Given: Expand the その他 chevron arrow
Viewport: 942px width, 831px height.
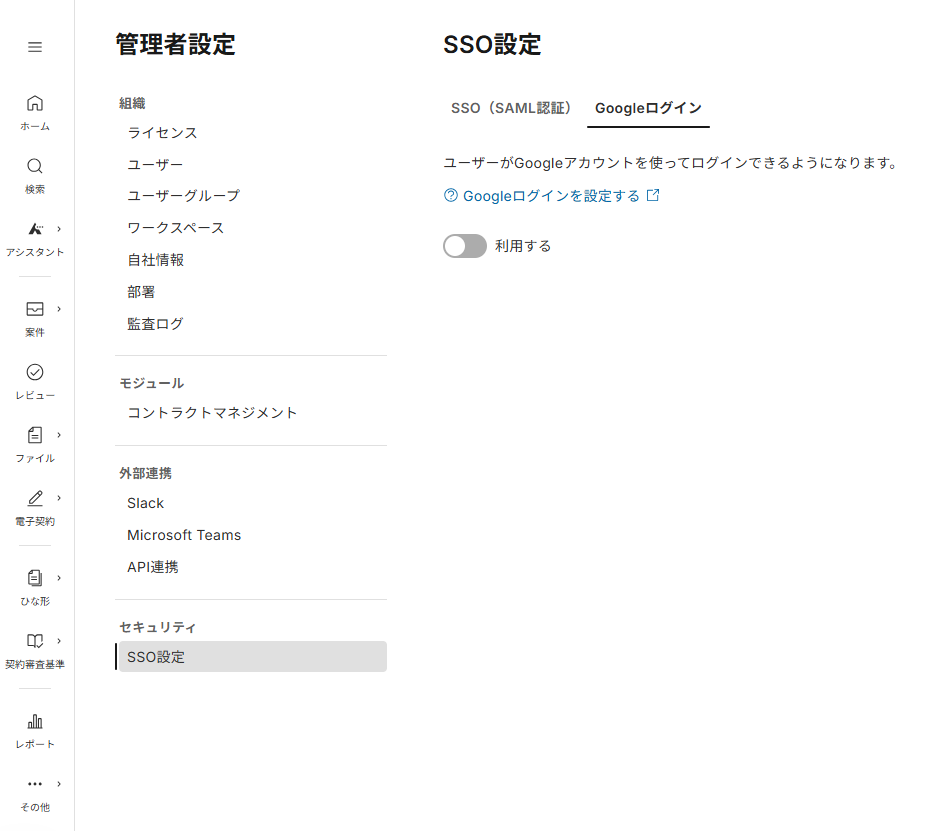Looking at the screenshot, I should pyautogui.click(x=59, y=784).
